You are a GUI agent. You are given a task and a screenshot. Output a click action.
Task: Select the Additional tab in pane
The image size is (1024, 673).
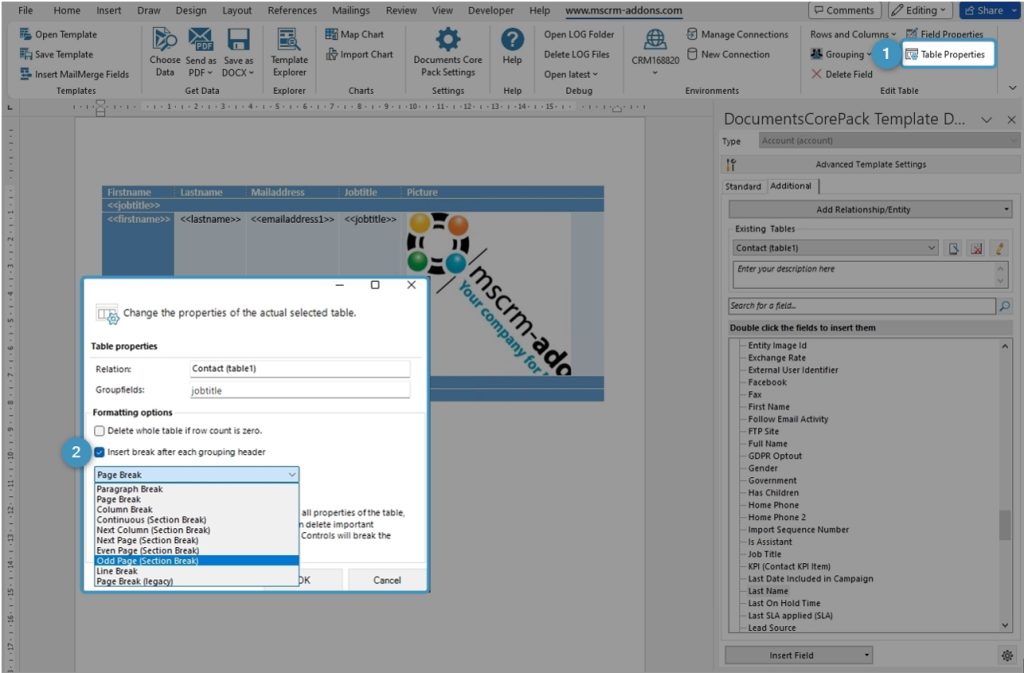point(791,186)
